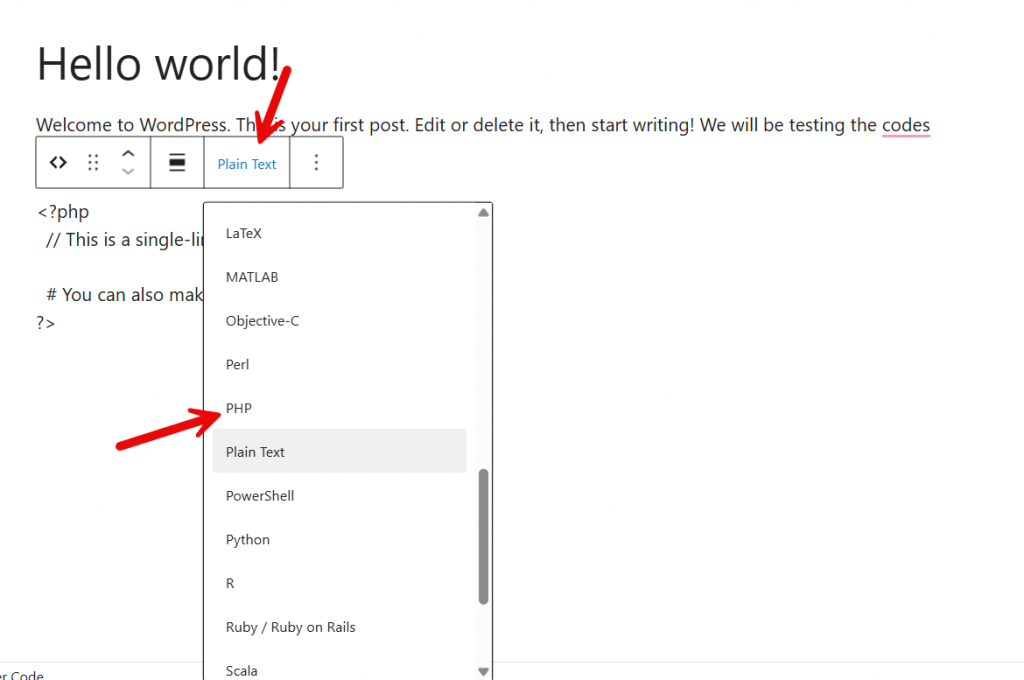Choose Perl from the language menu
The height and width of the screenshot is (680, 1024).
(x=237, y=364)
